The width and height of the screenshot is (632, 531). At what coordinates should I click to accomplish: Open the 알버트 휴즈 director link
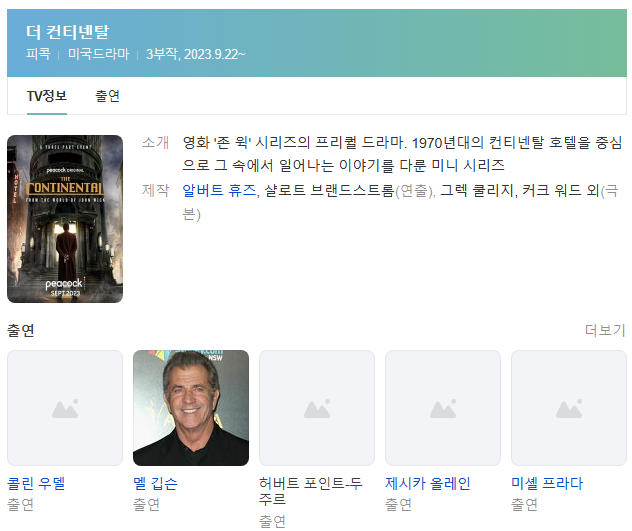(x=219, y=190)
